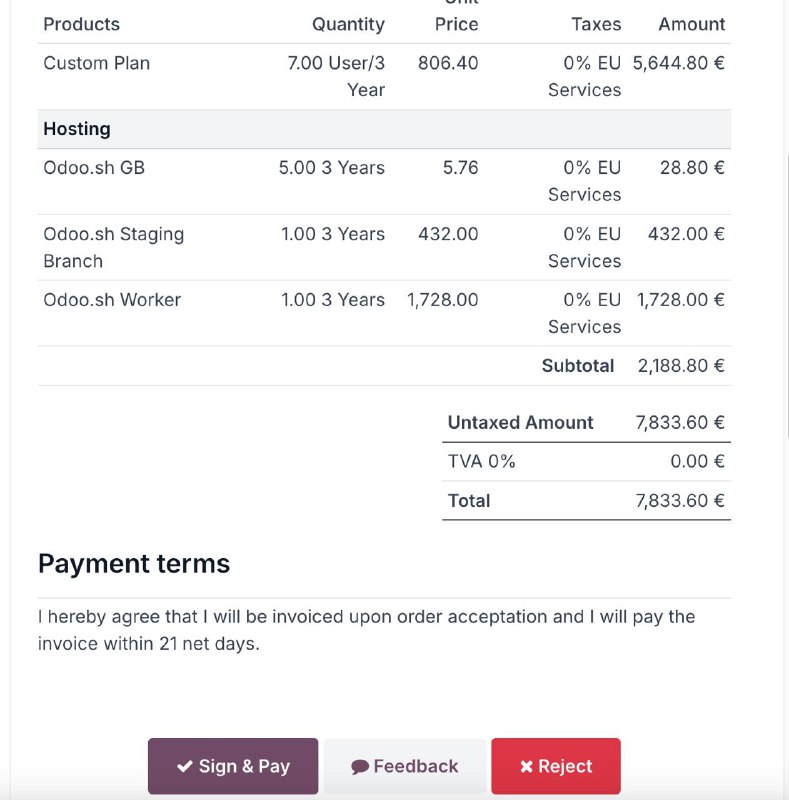Click the Quantity column header
The image size is (789, 800).
pos(348,24)
